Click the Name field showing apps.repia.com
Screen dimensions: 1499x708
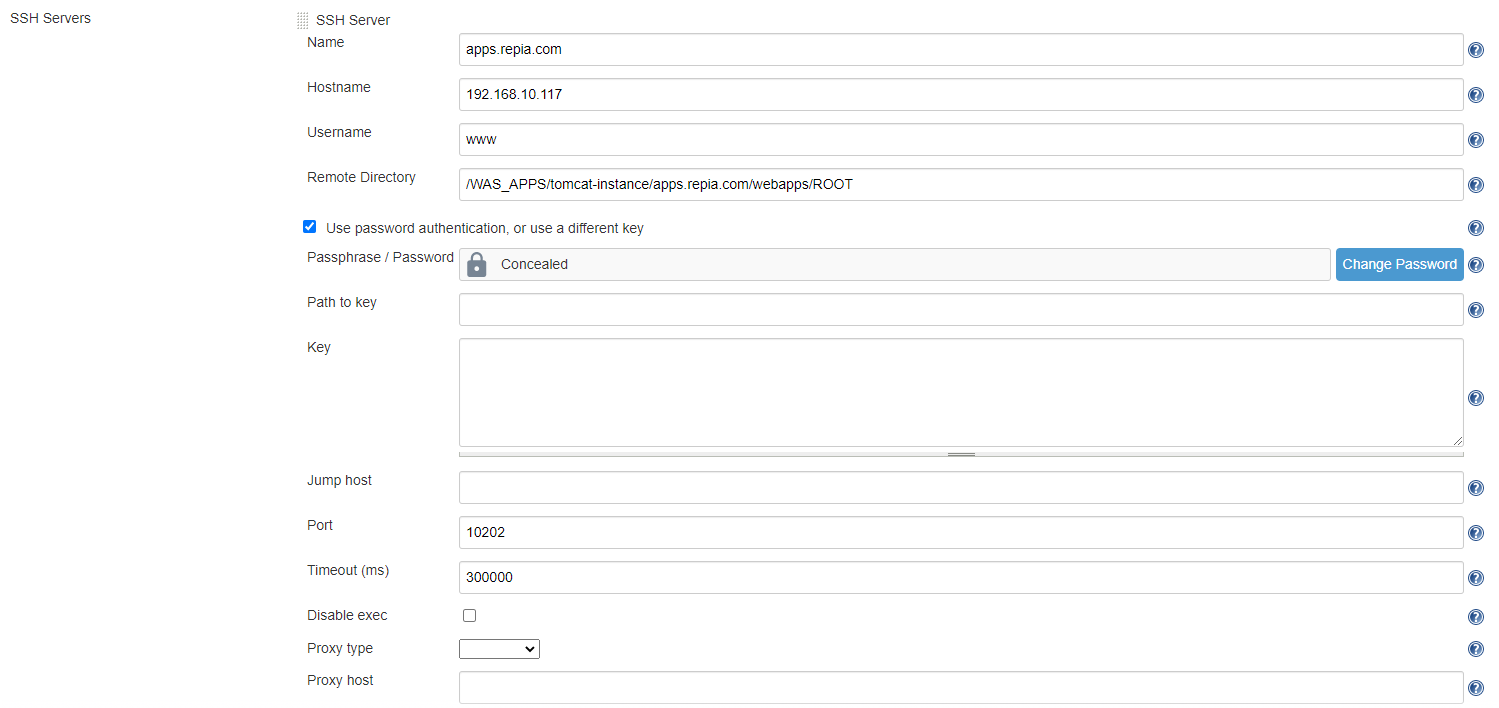(960, 50)
